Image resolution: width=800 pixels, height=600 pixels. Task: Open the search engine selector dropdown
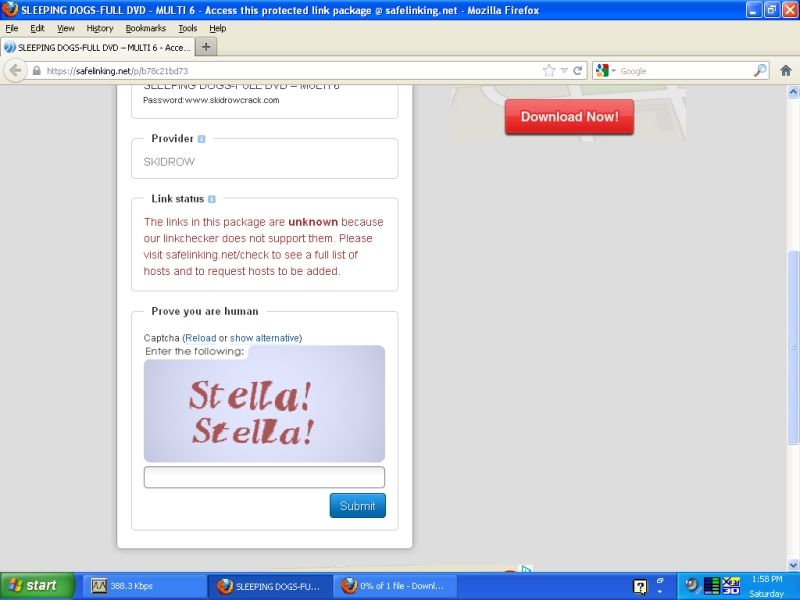(607, 71)
